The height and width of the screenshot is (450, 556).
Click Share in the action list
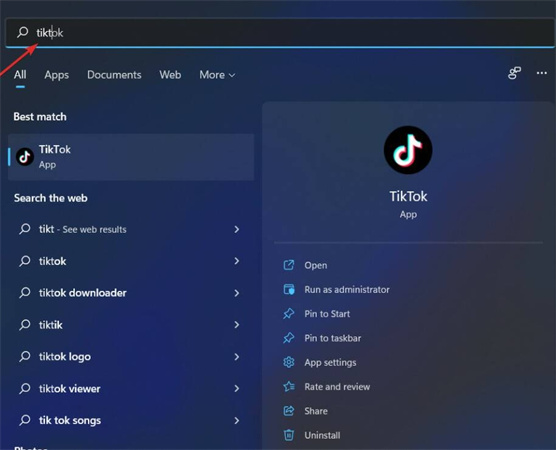click(x=316, y=411)
